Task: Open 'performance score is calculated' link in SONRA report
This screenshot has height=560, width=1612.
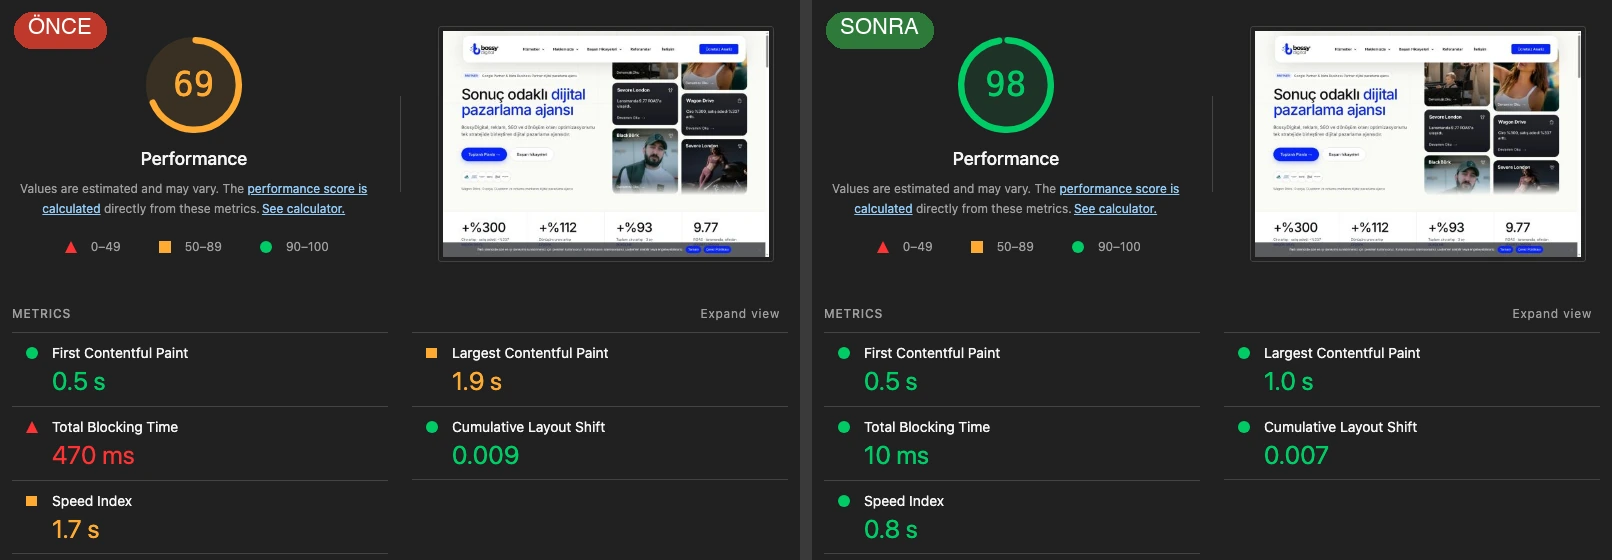Action: [x=1119, y=189]
